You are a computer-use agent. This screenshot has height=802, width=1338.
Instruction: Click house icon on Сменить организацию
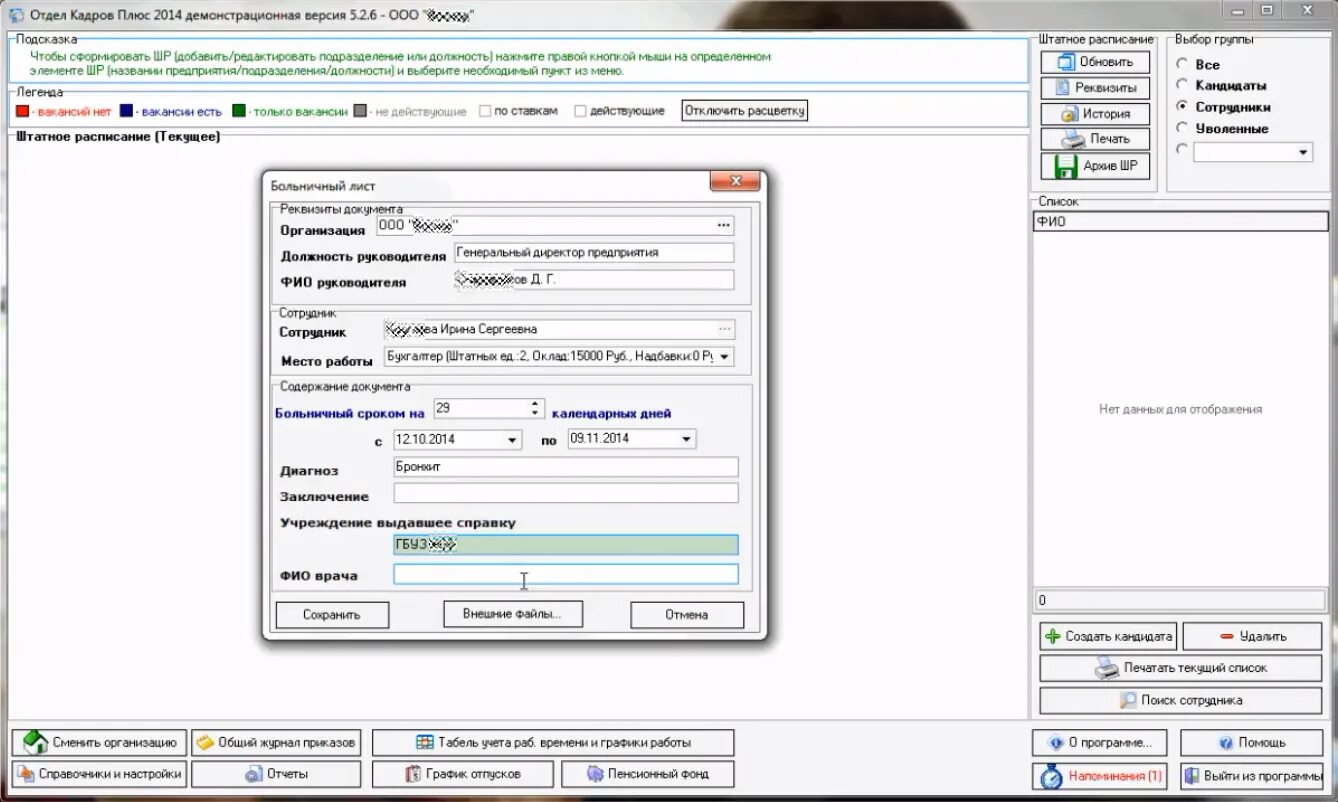(x=35, y=742)
